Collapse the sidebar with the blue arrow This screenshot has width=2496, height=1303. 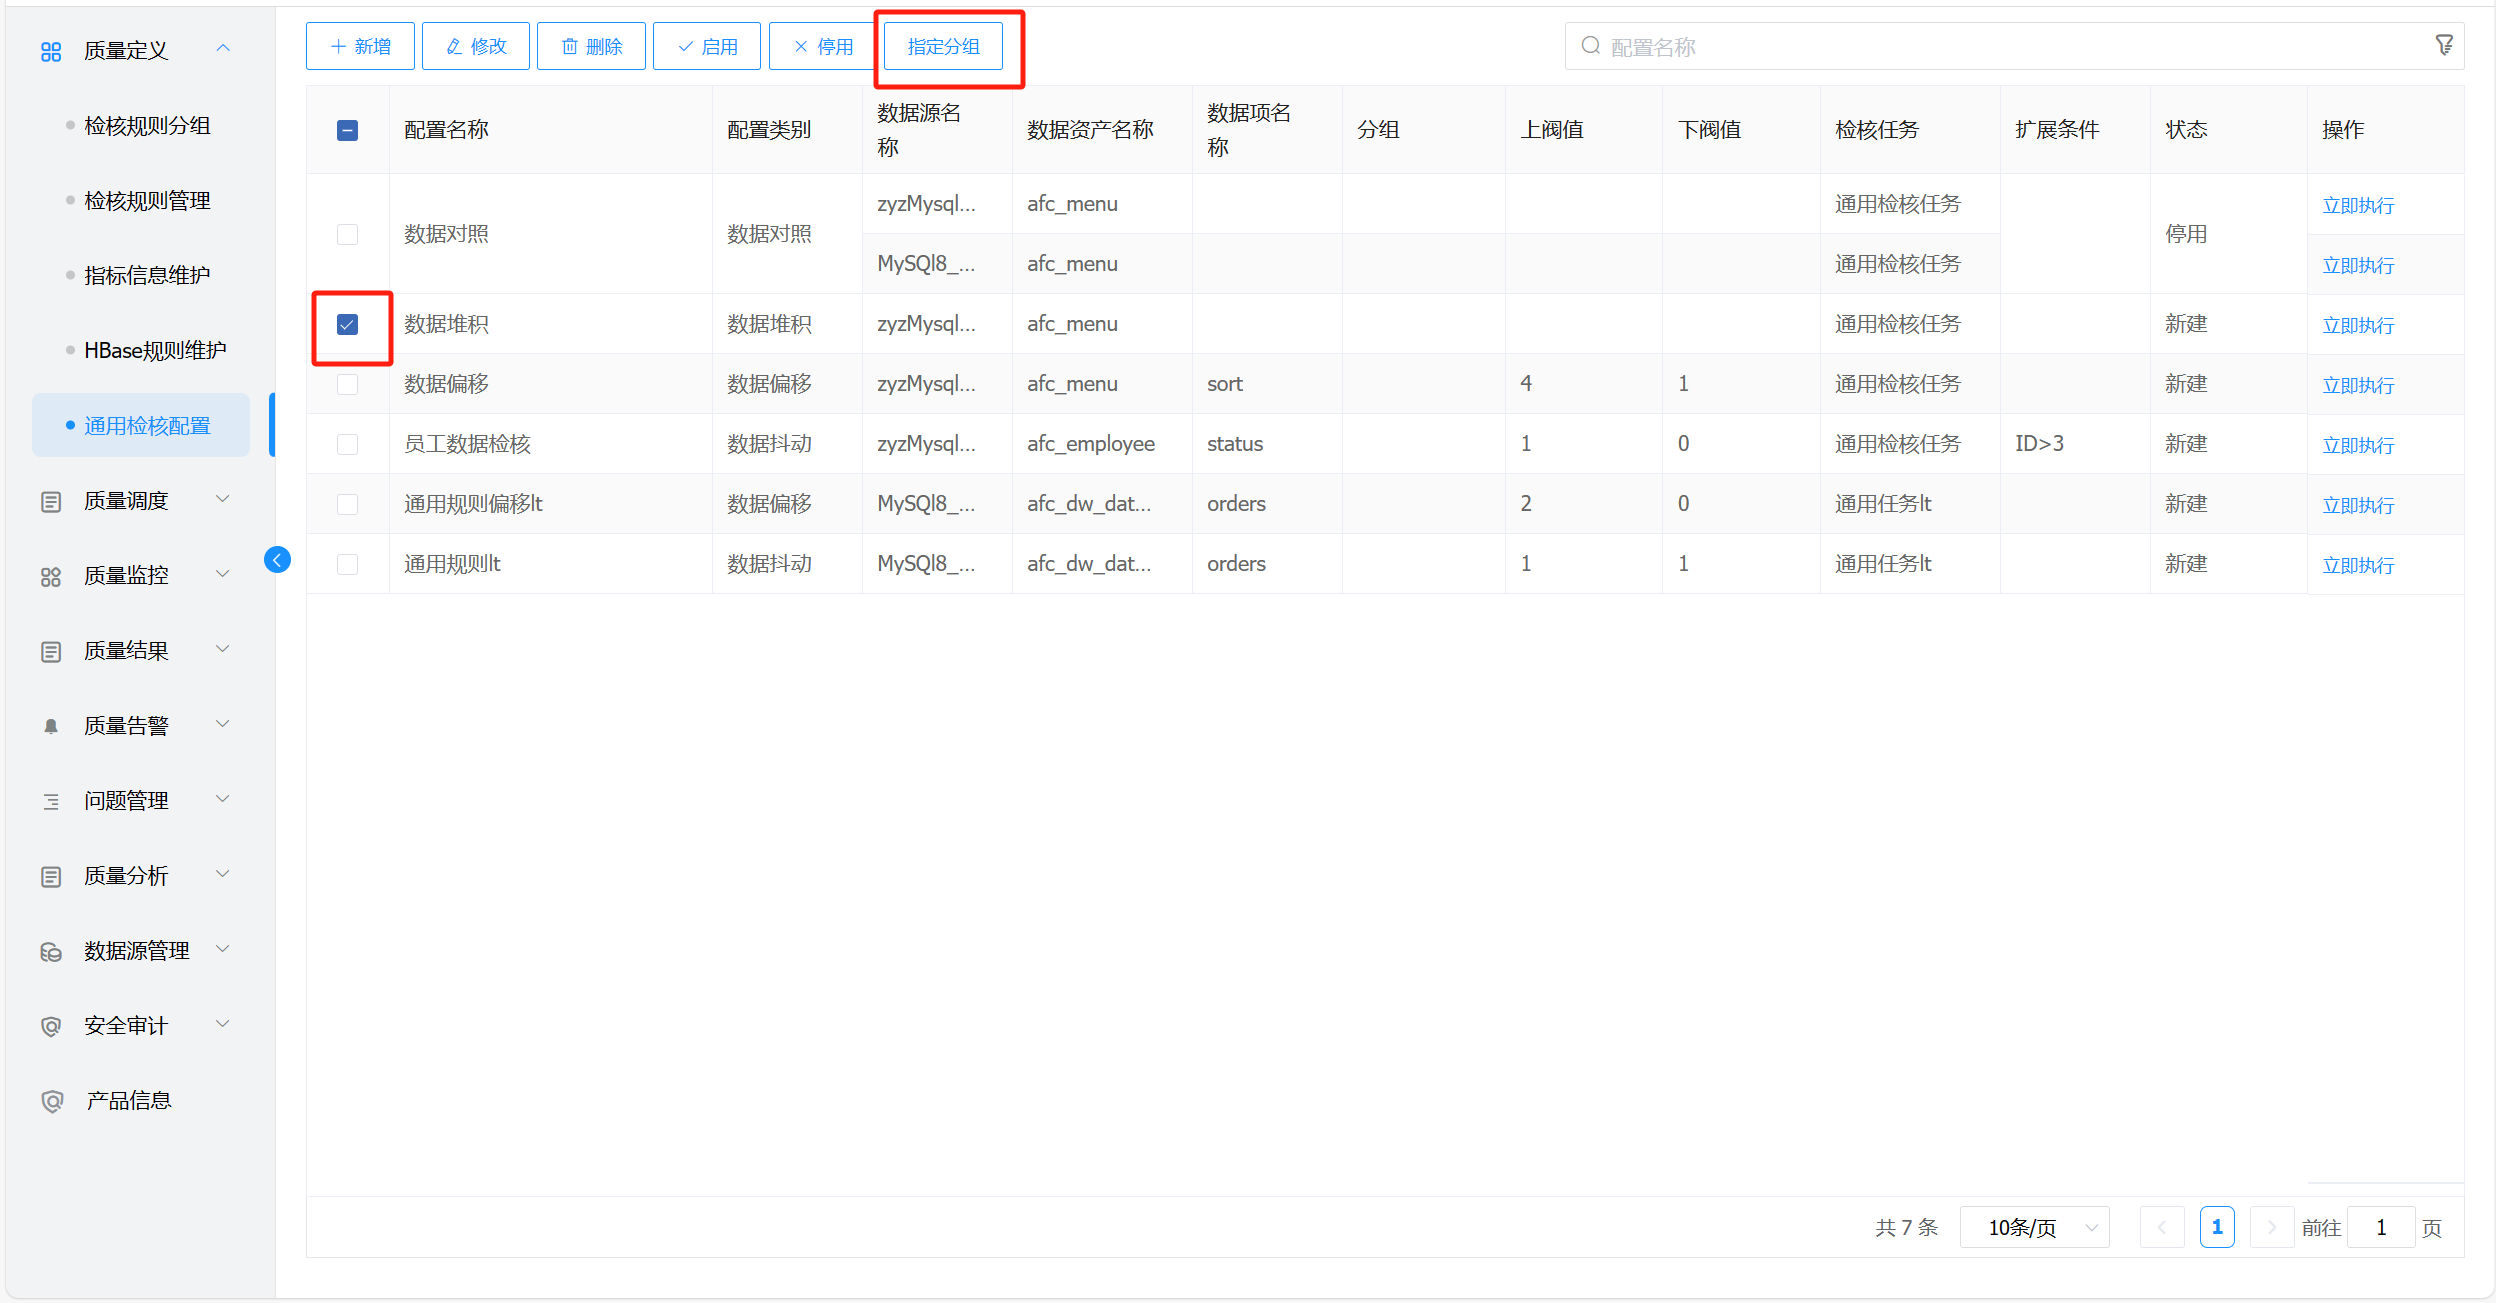click(x=277, y=560)
